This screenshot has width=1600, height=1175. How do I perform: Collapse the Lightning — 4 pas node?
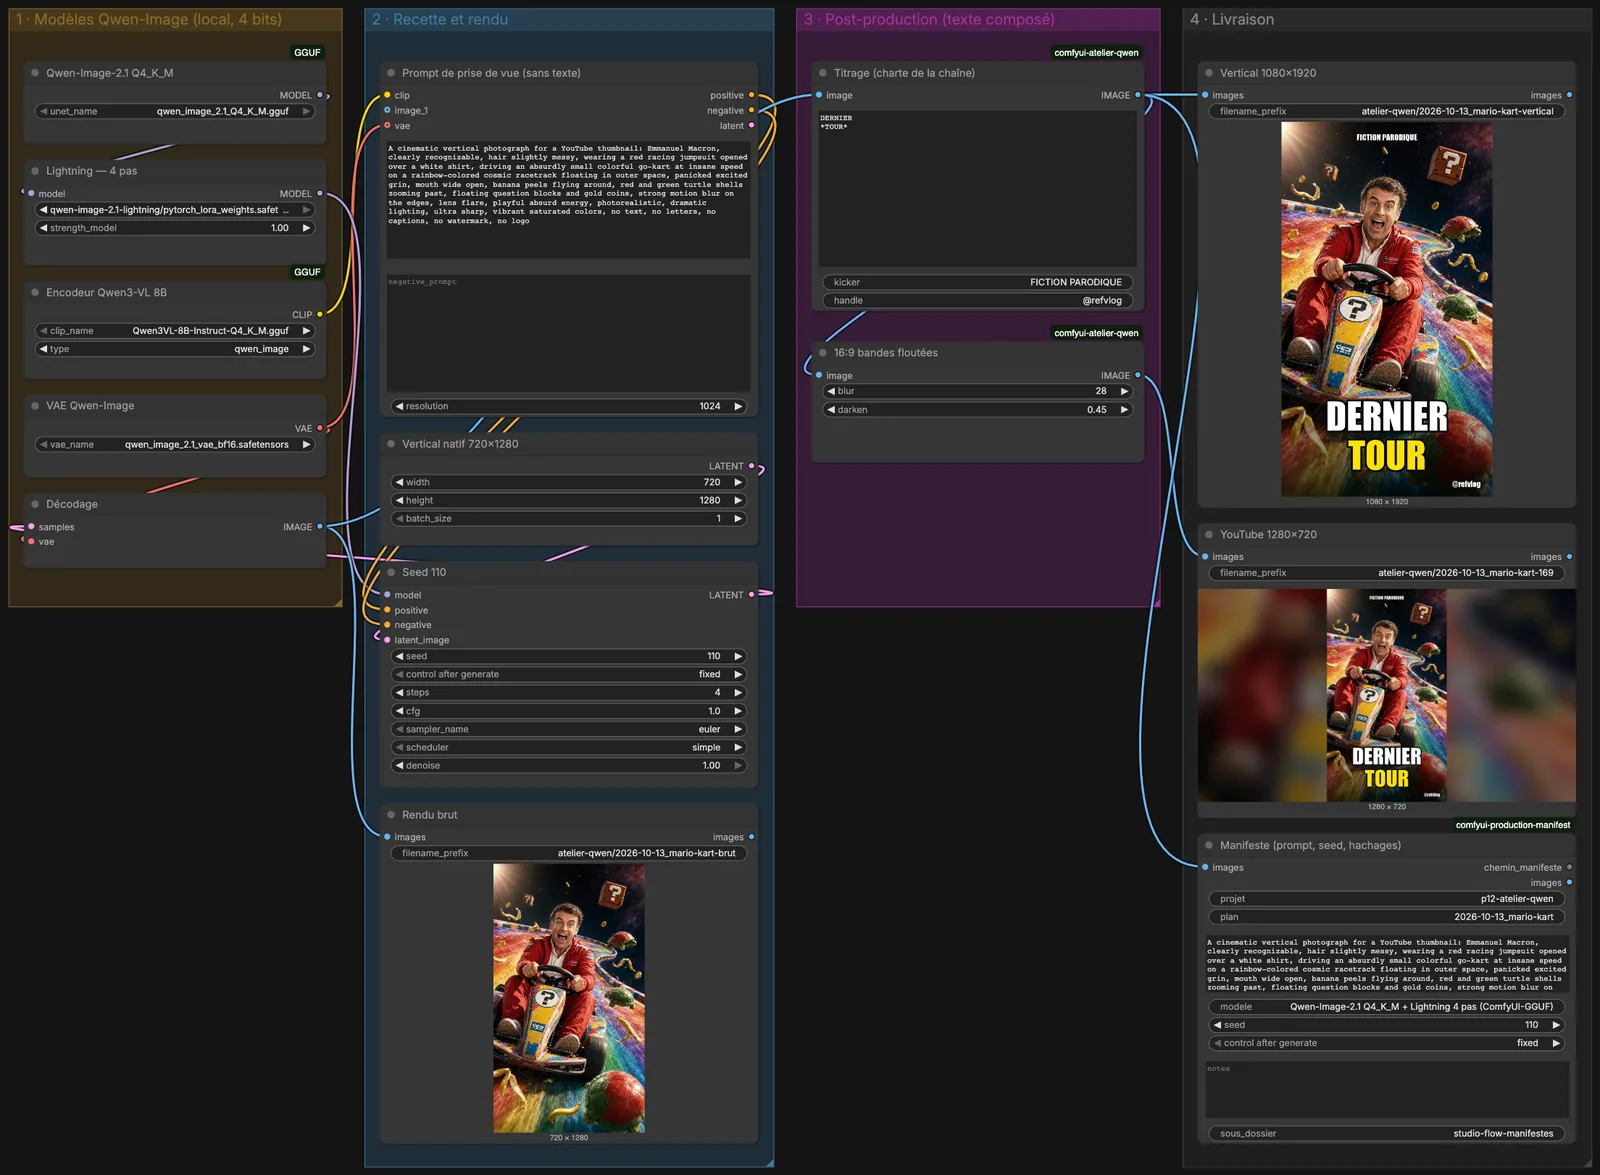pos(35,171)
